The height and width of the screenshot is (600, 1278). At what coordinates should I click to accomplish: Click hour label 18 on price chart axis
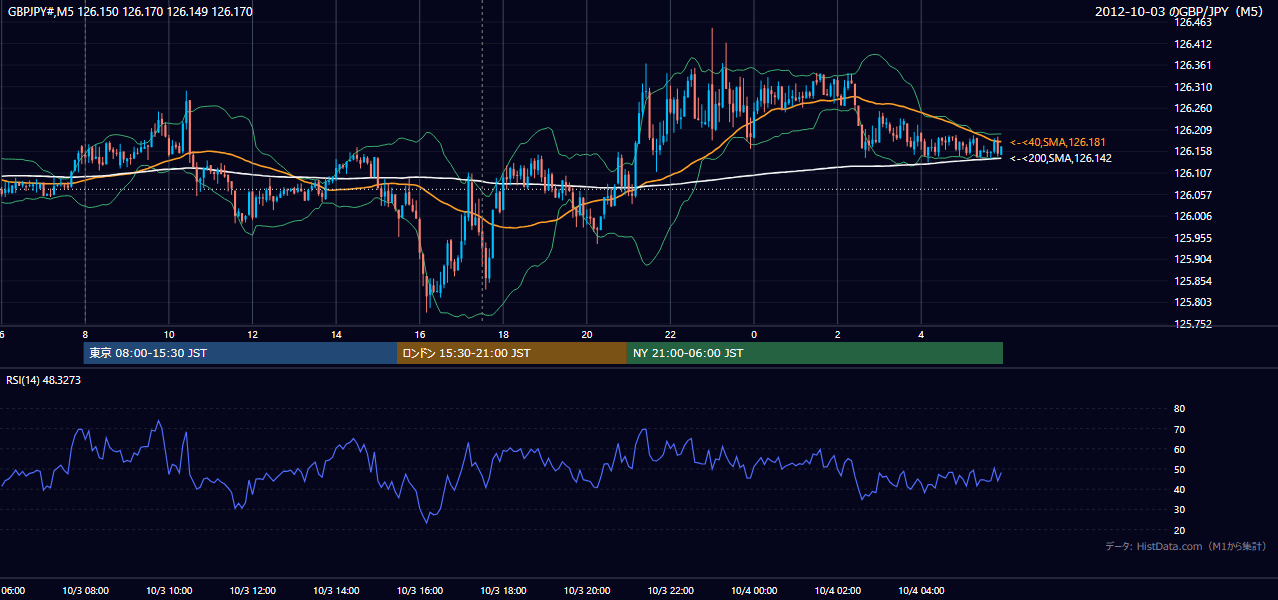pyautogui.click(x=503, y=335)
